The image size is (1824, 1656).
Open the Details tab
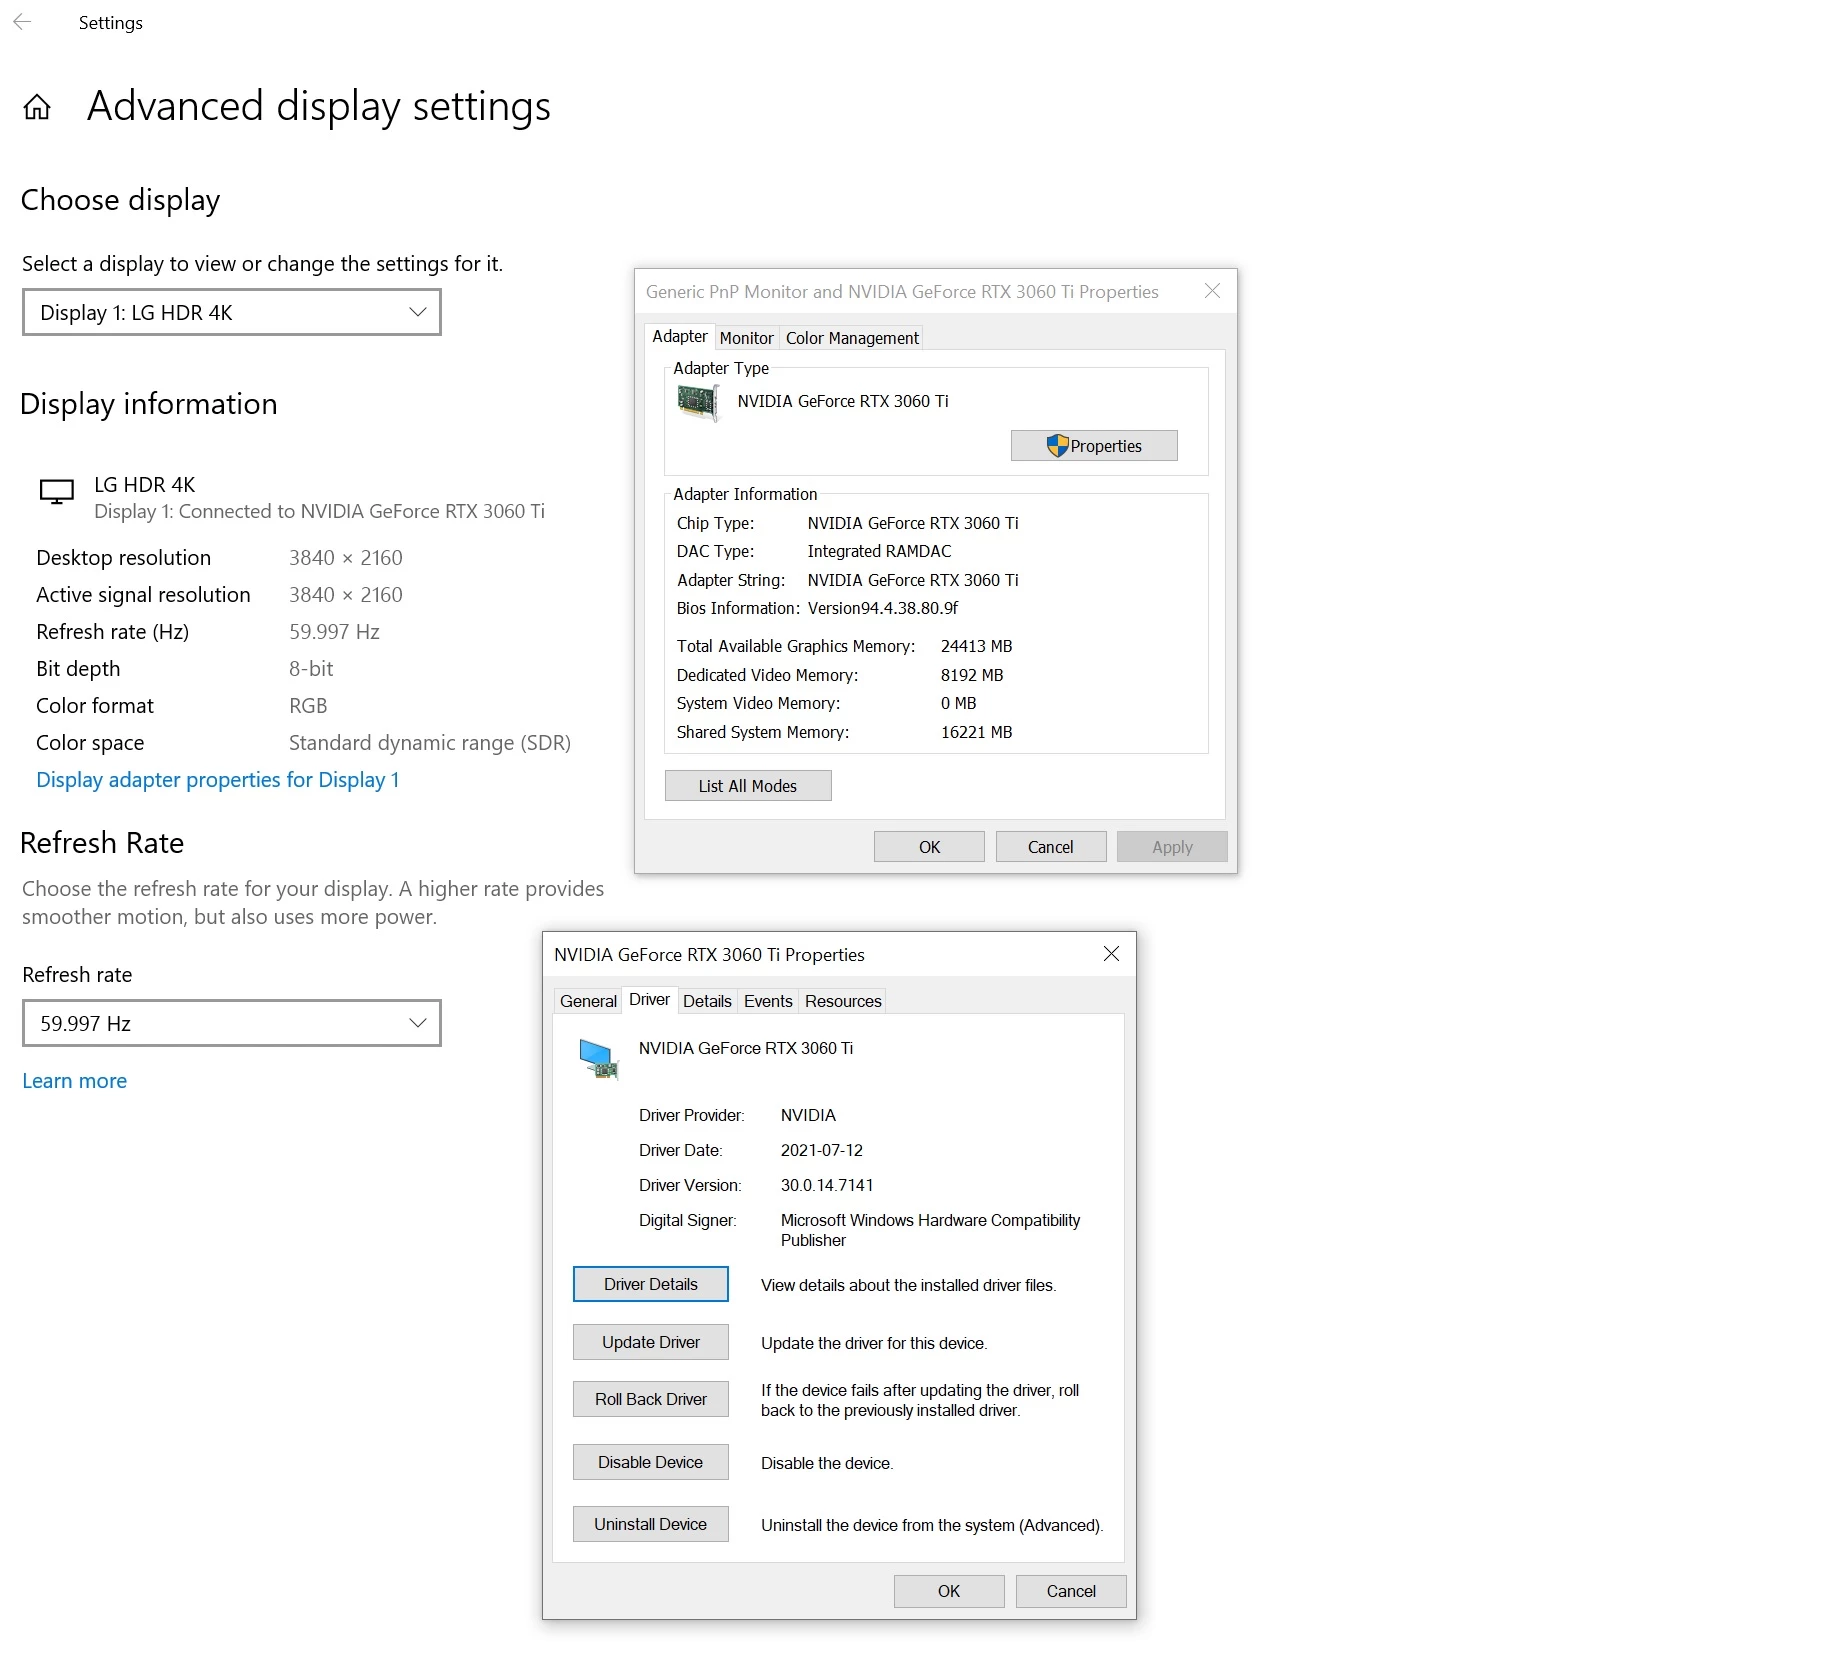pyautogui.click(x=707, y=1001)
